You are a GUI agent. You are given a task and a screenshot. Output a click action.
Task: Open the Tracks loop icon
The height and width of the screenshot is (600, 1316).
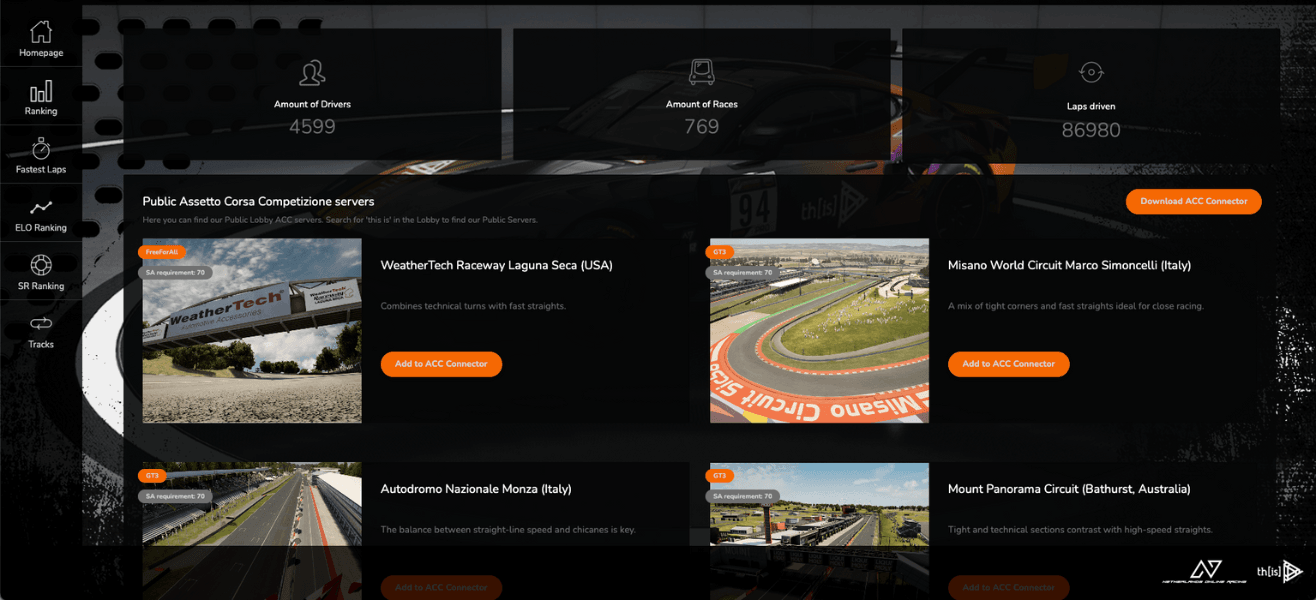(x=41, y=324)
